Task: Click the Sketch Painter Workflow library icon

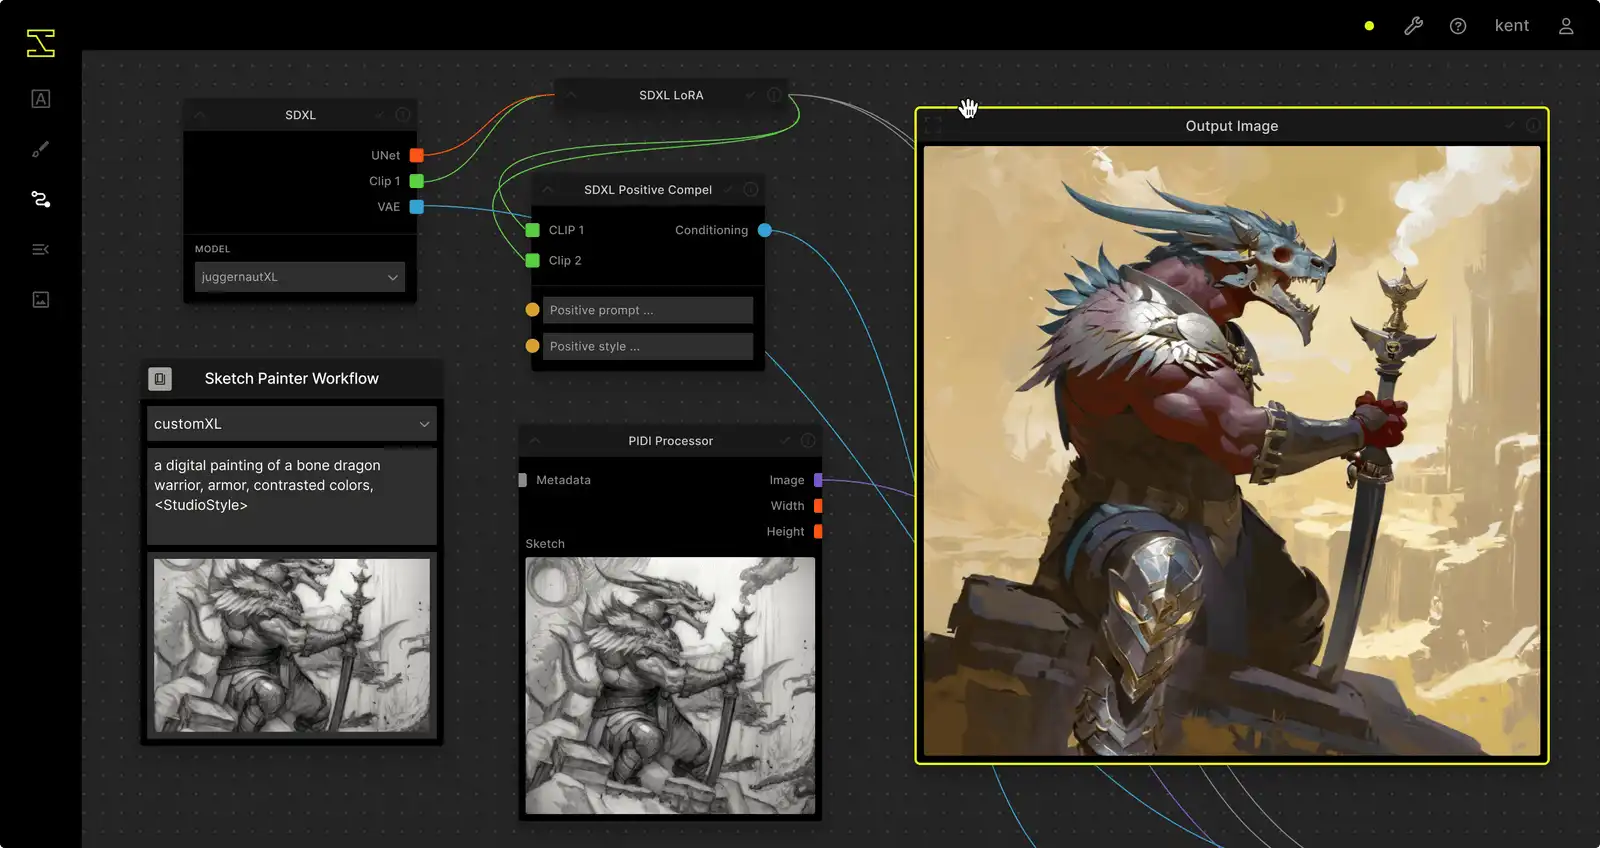Action: [x=160, y=379]
